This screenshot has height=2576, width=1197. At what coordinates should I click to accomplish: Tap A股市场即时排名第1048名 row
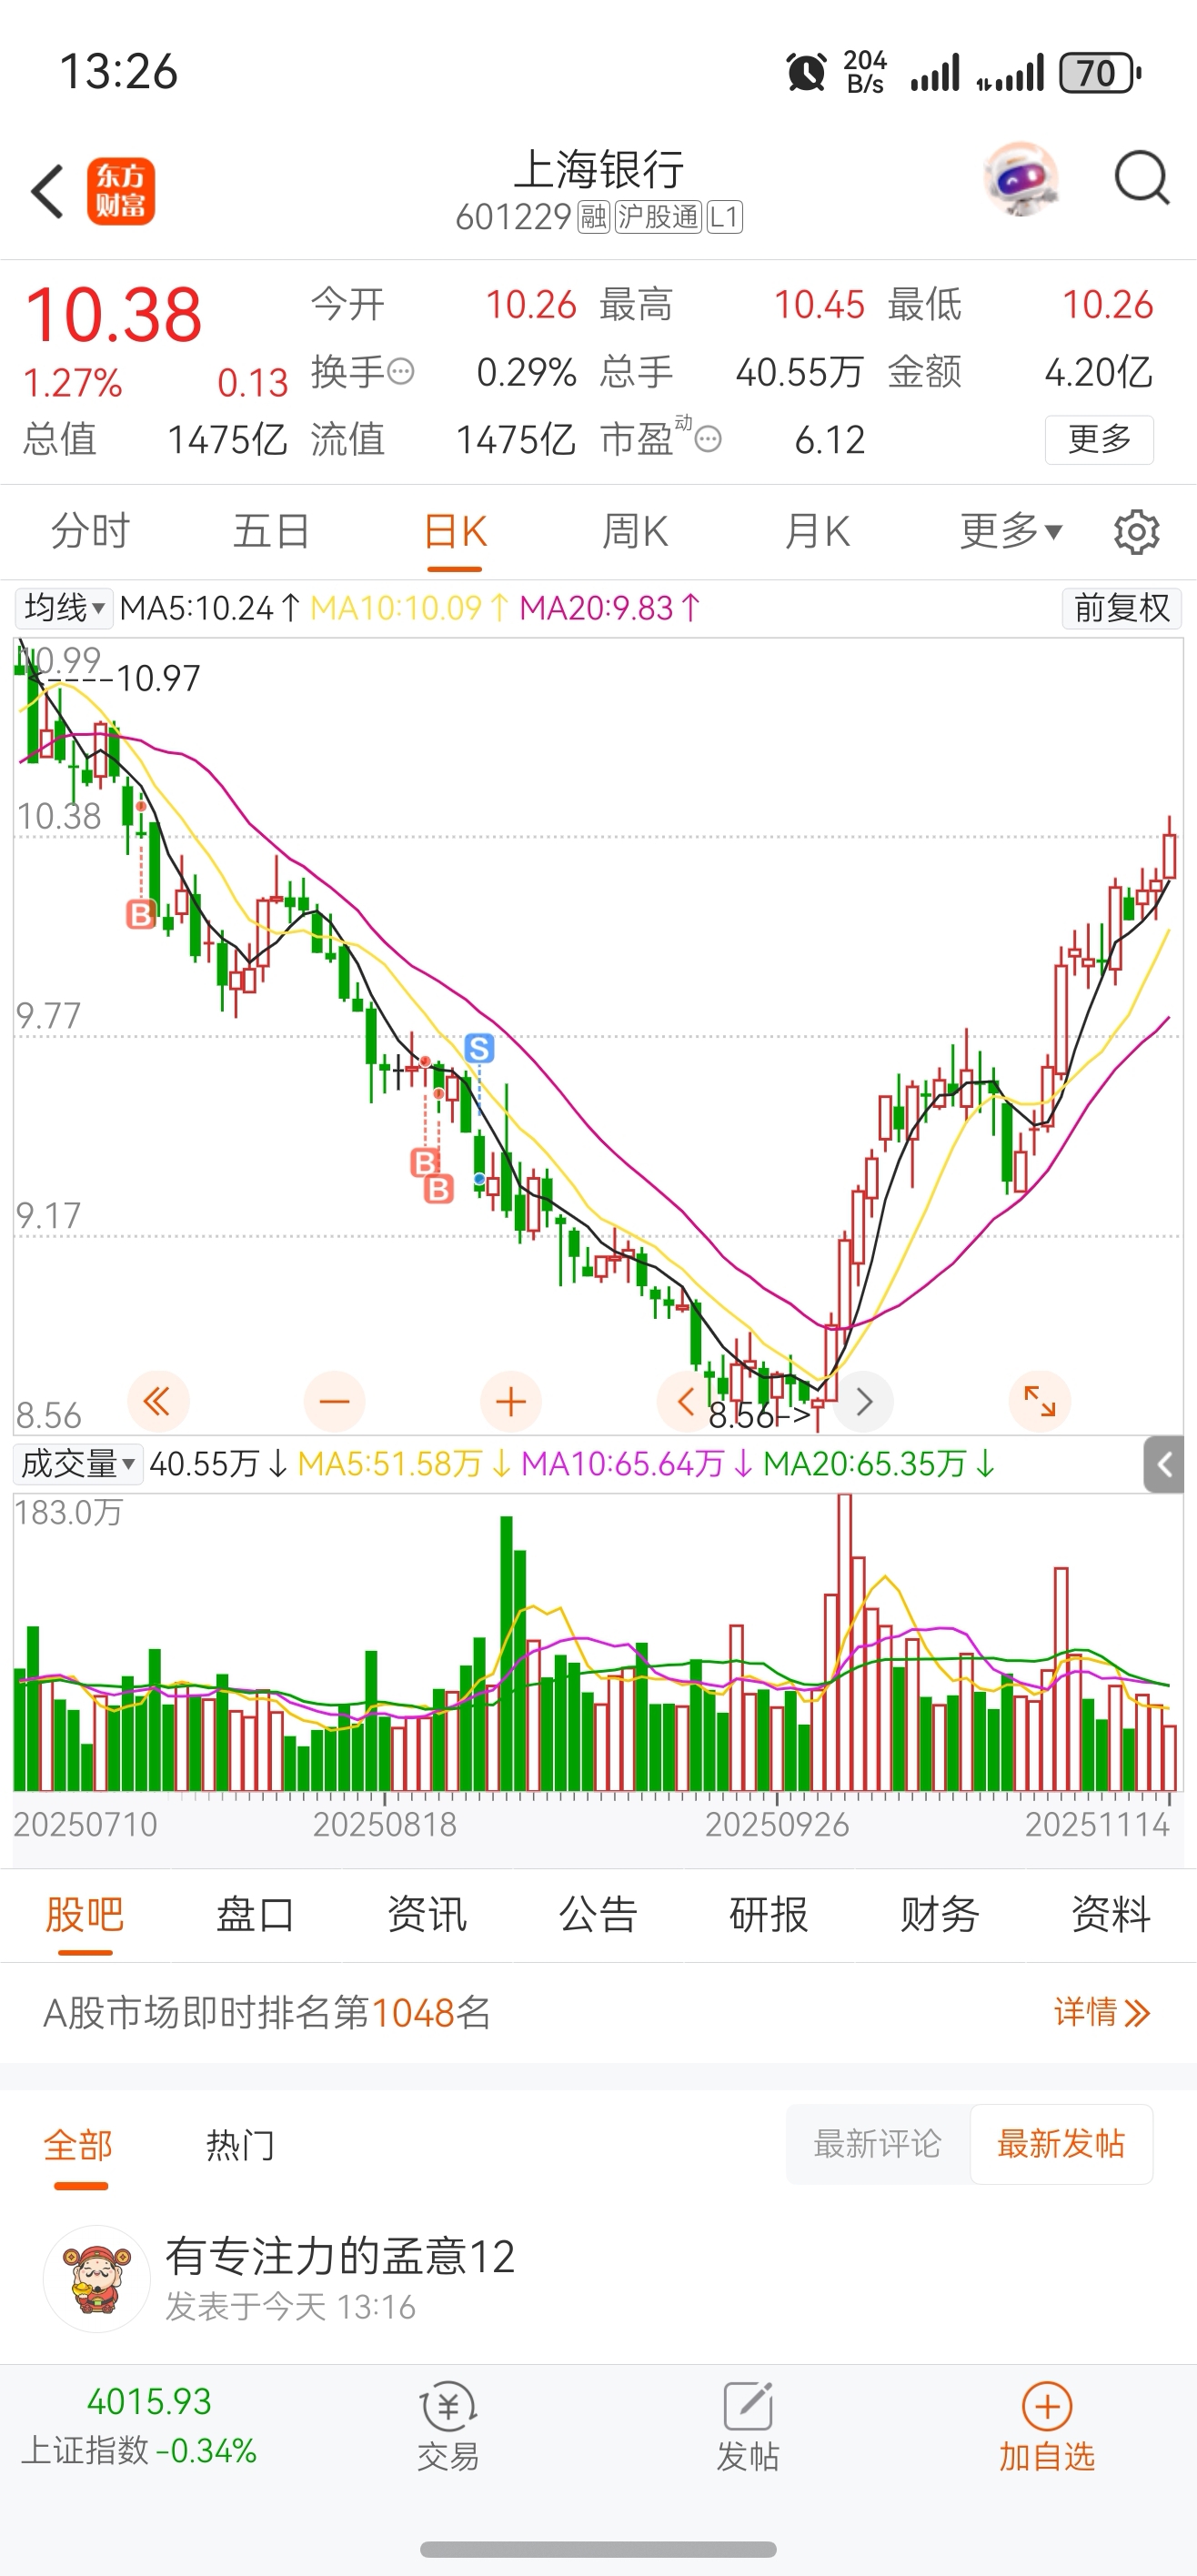[598, 2012]
